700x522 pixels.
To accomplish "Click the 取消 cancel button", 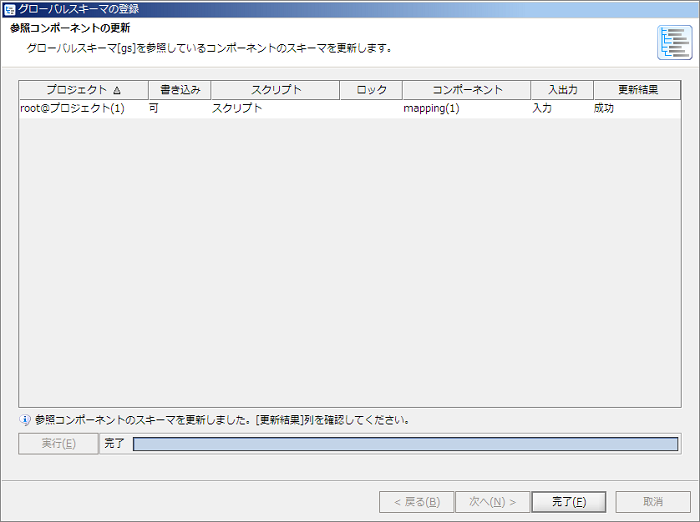I will point(653,501).
